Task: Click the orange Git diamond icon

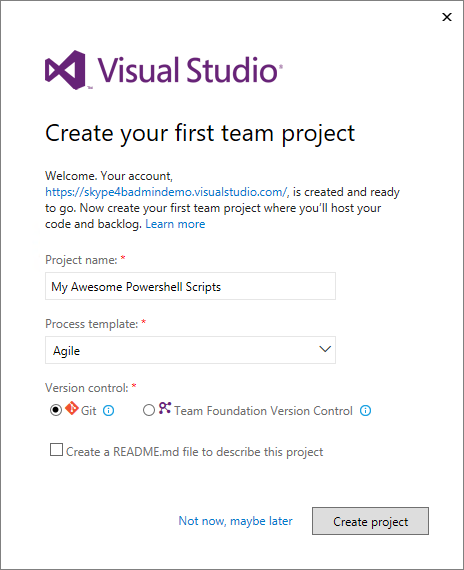Action: coord(72,408)
